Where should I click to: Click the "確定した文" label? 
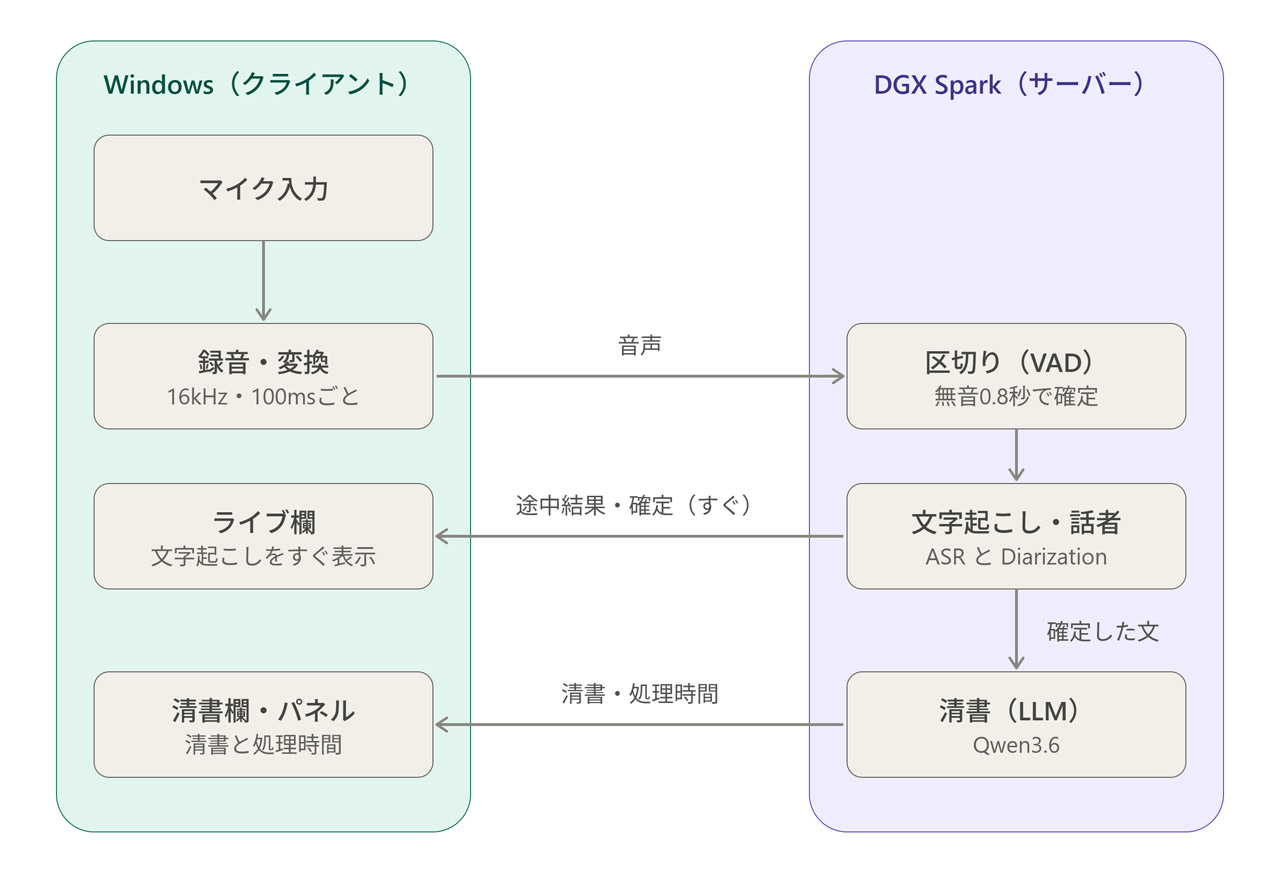tap(1103, 632)
